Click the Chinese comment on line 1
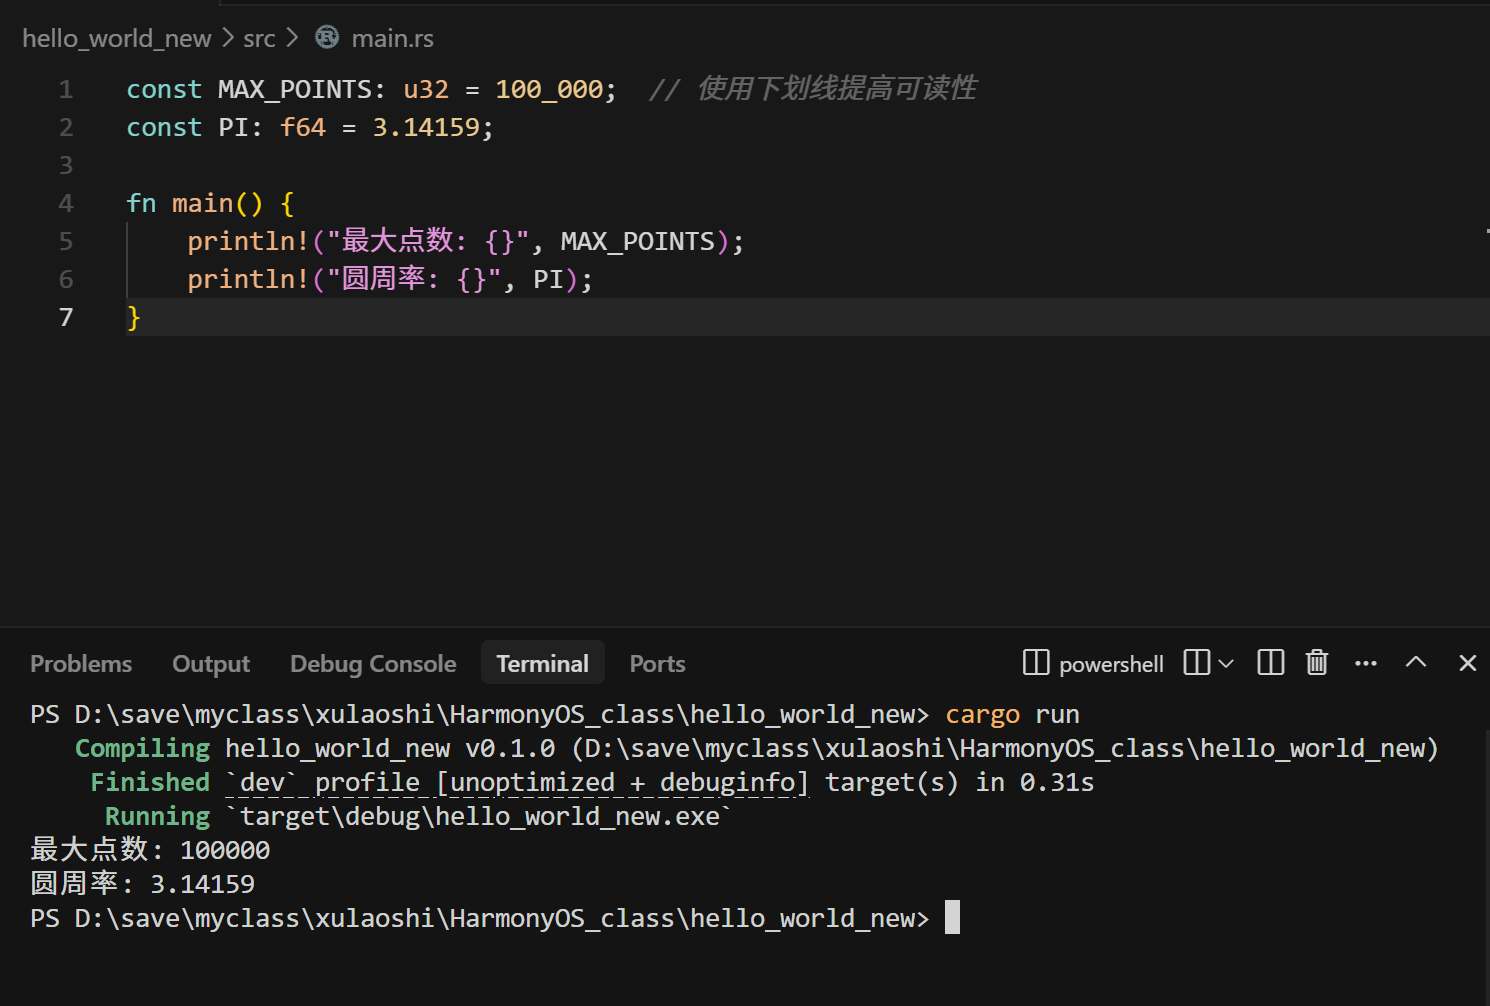 coord(813,89)
